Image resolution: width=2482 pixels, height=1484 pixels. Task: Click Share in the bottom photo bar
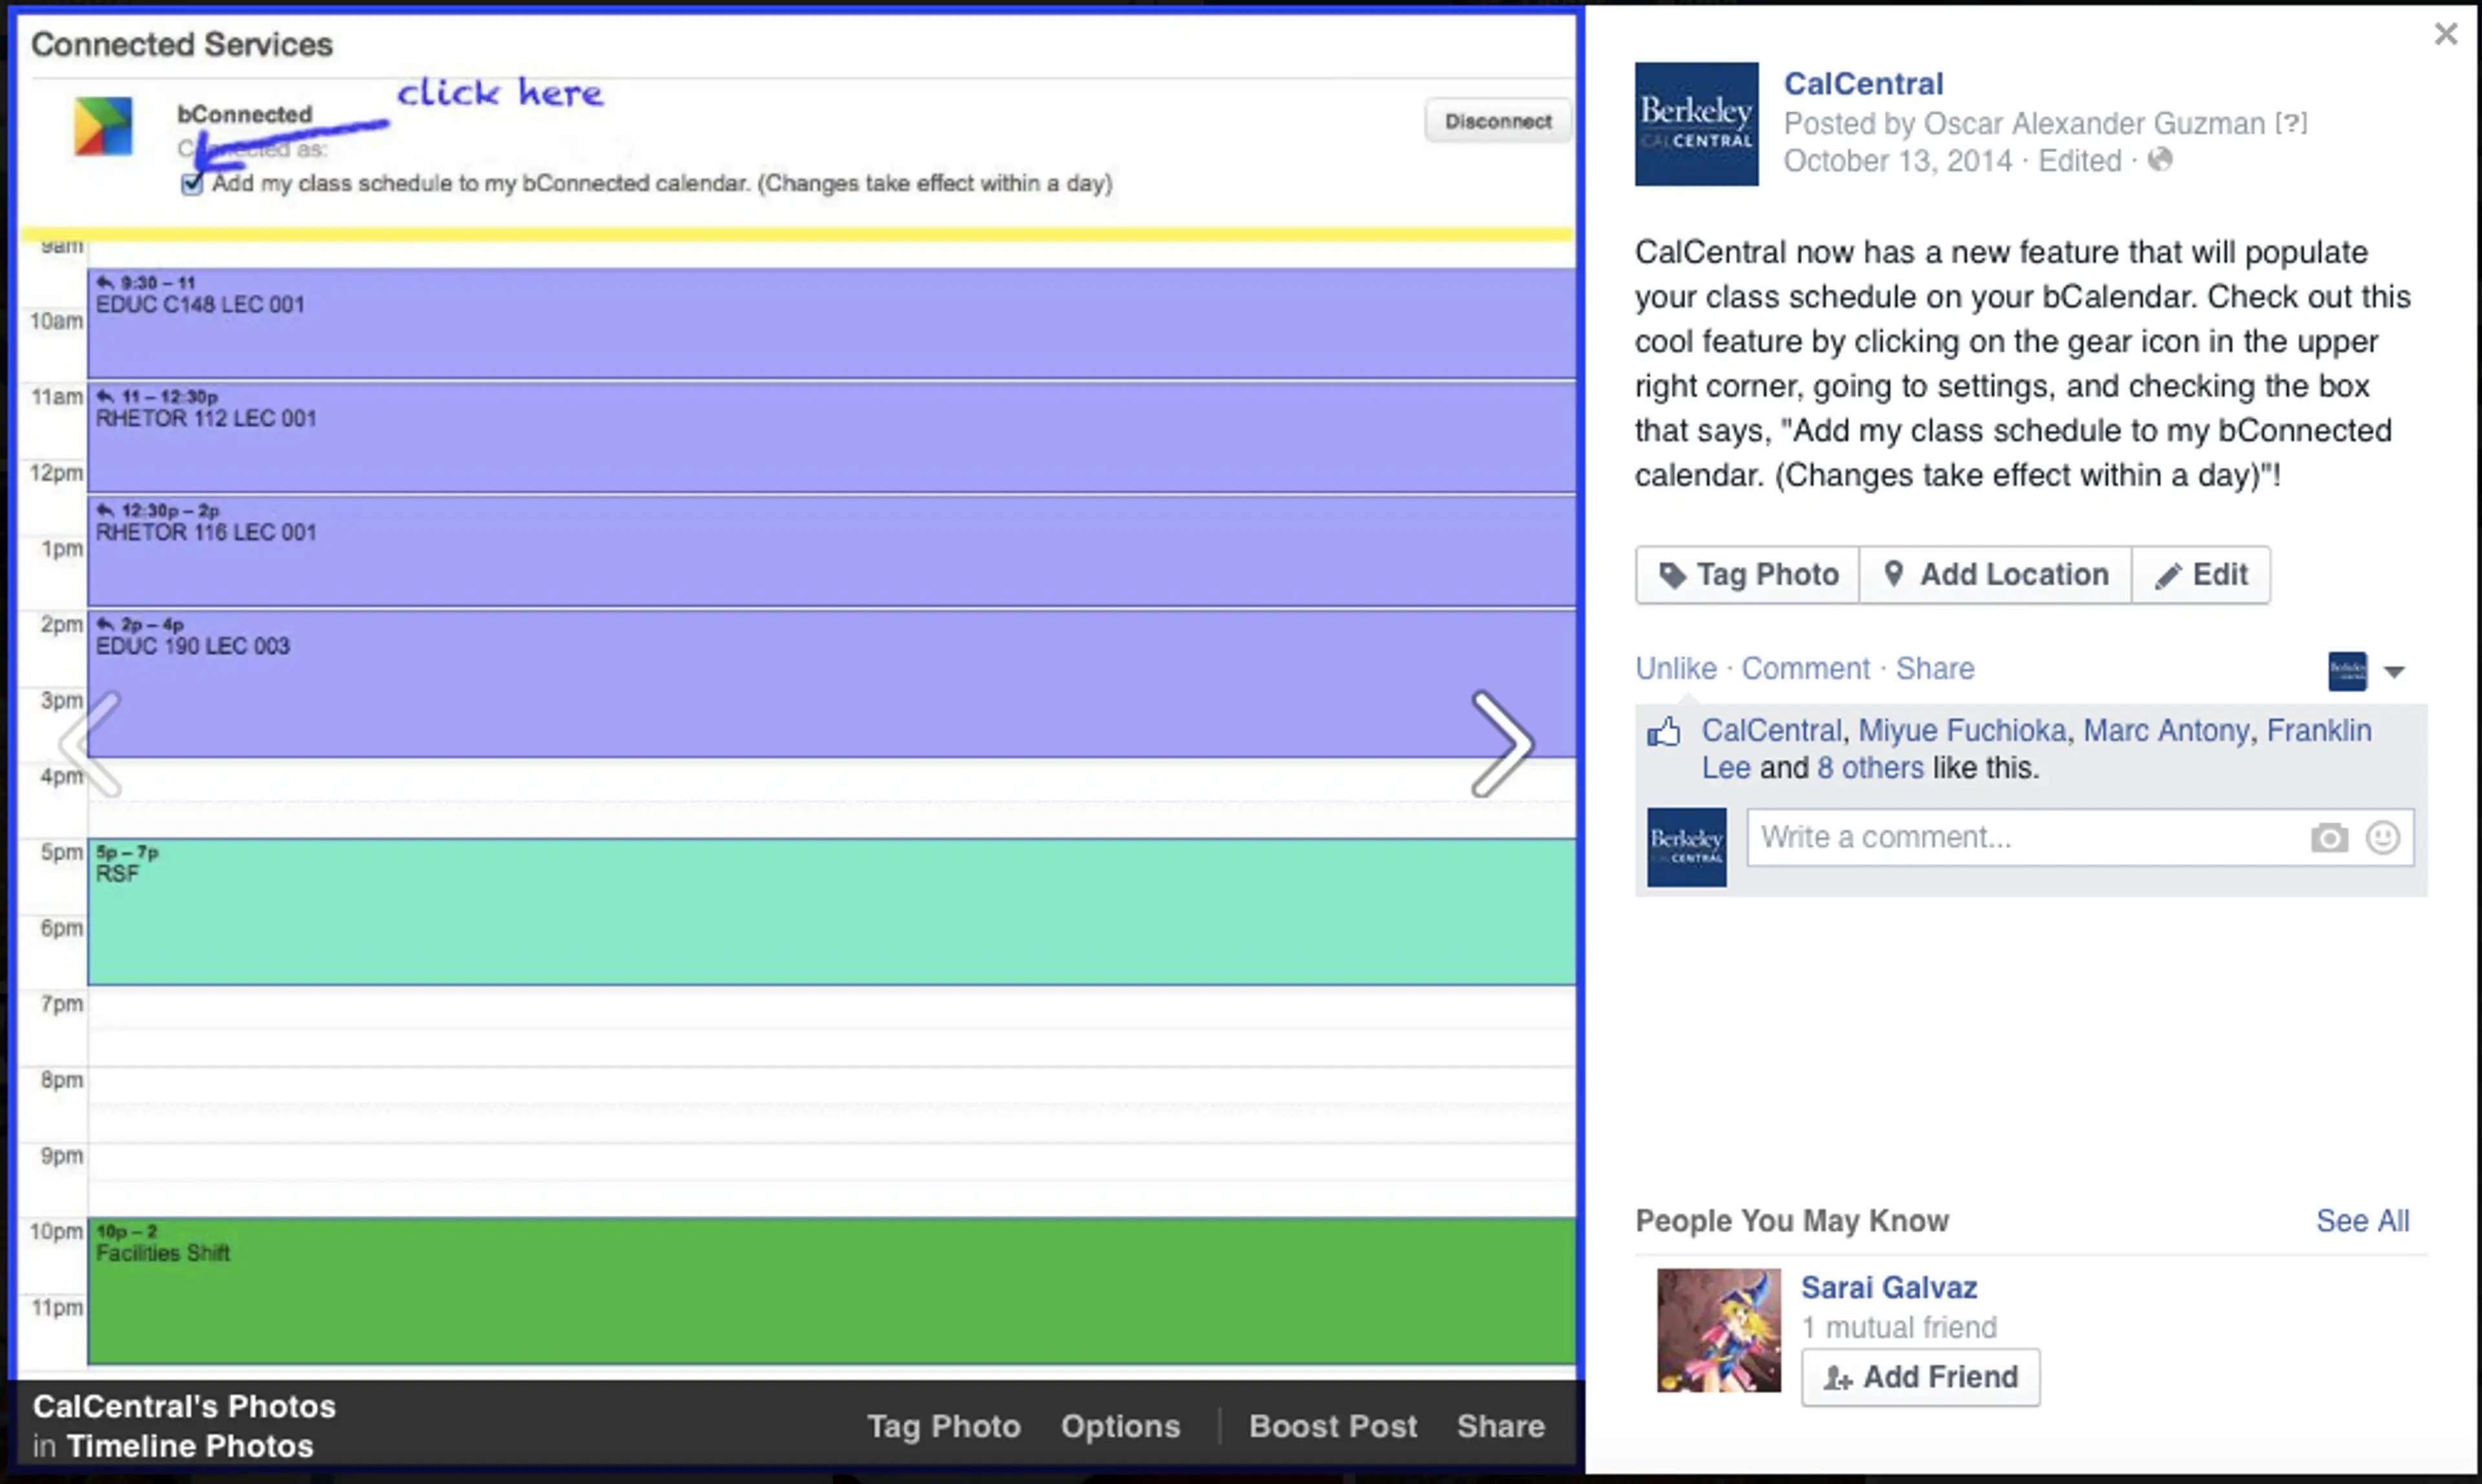(x=1500, y=1427)
